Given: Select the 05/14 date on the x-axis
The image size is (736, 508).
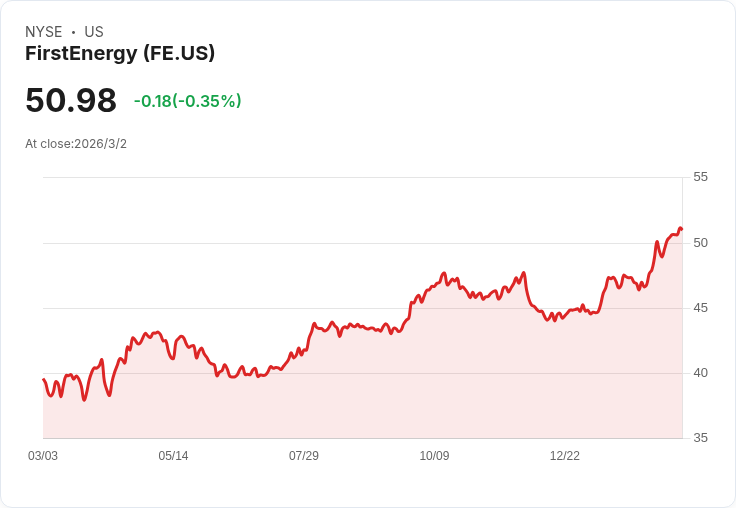Looking at the screenshot, I should pyautogui.click(x=173, y=456).
